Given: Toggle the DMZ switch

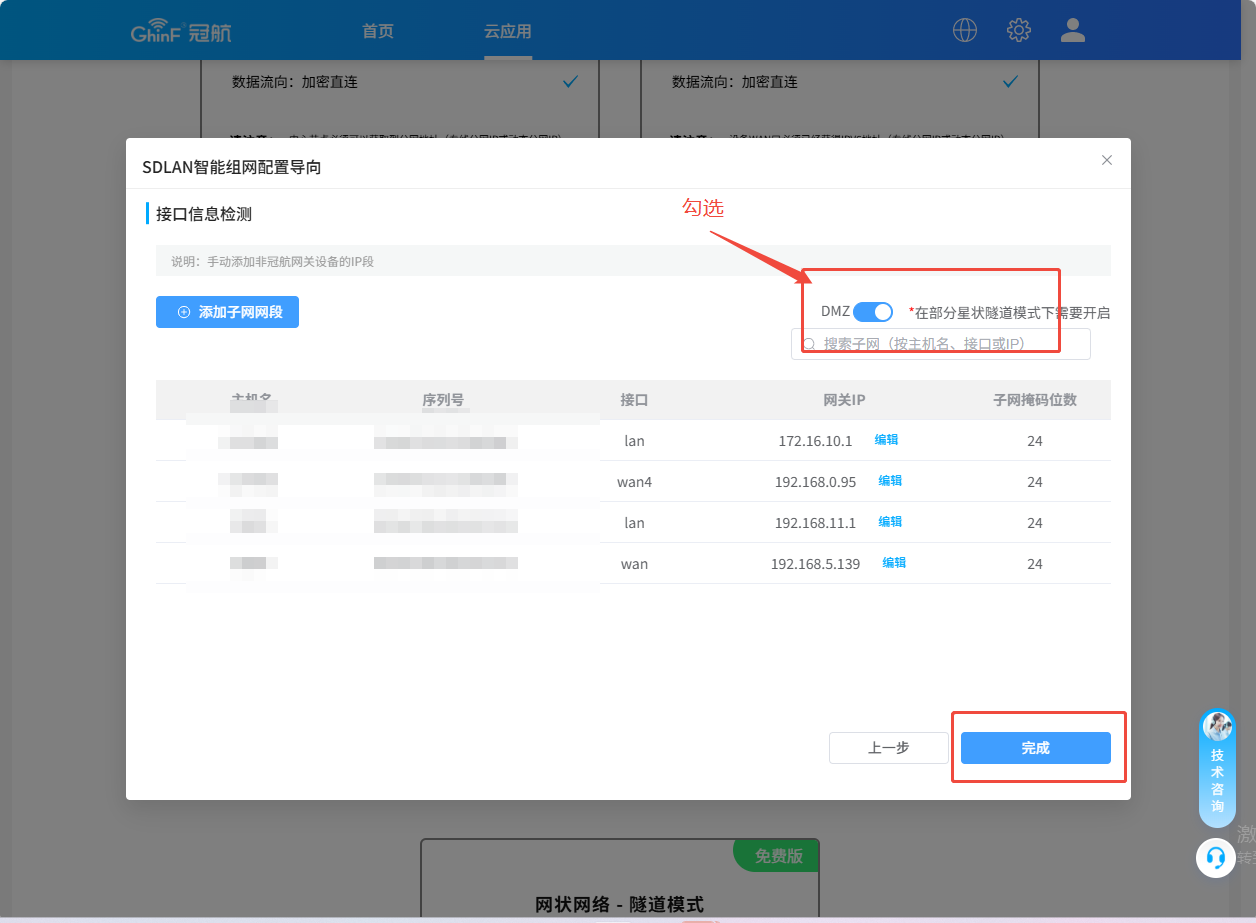Looking at the screenshot, I should click(x=873, y=312).
